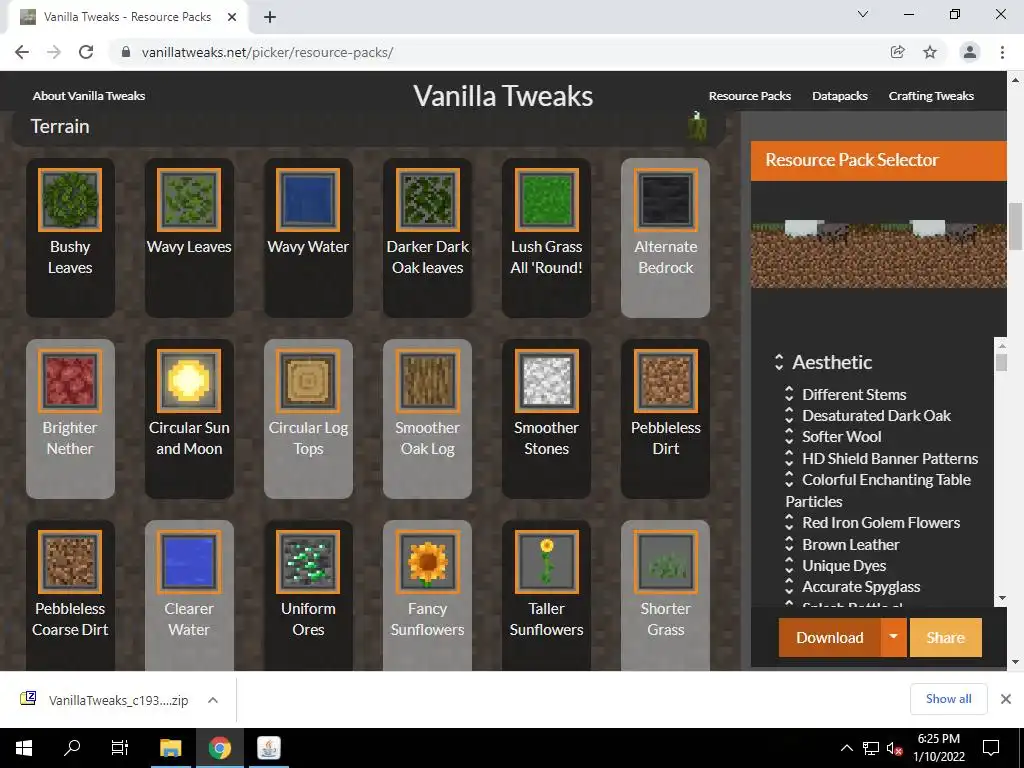Click reorder arrows beside Desaturated Dark Oak
The width and height of the screenshot is (1024, 768).
tap(789, 415)
